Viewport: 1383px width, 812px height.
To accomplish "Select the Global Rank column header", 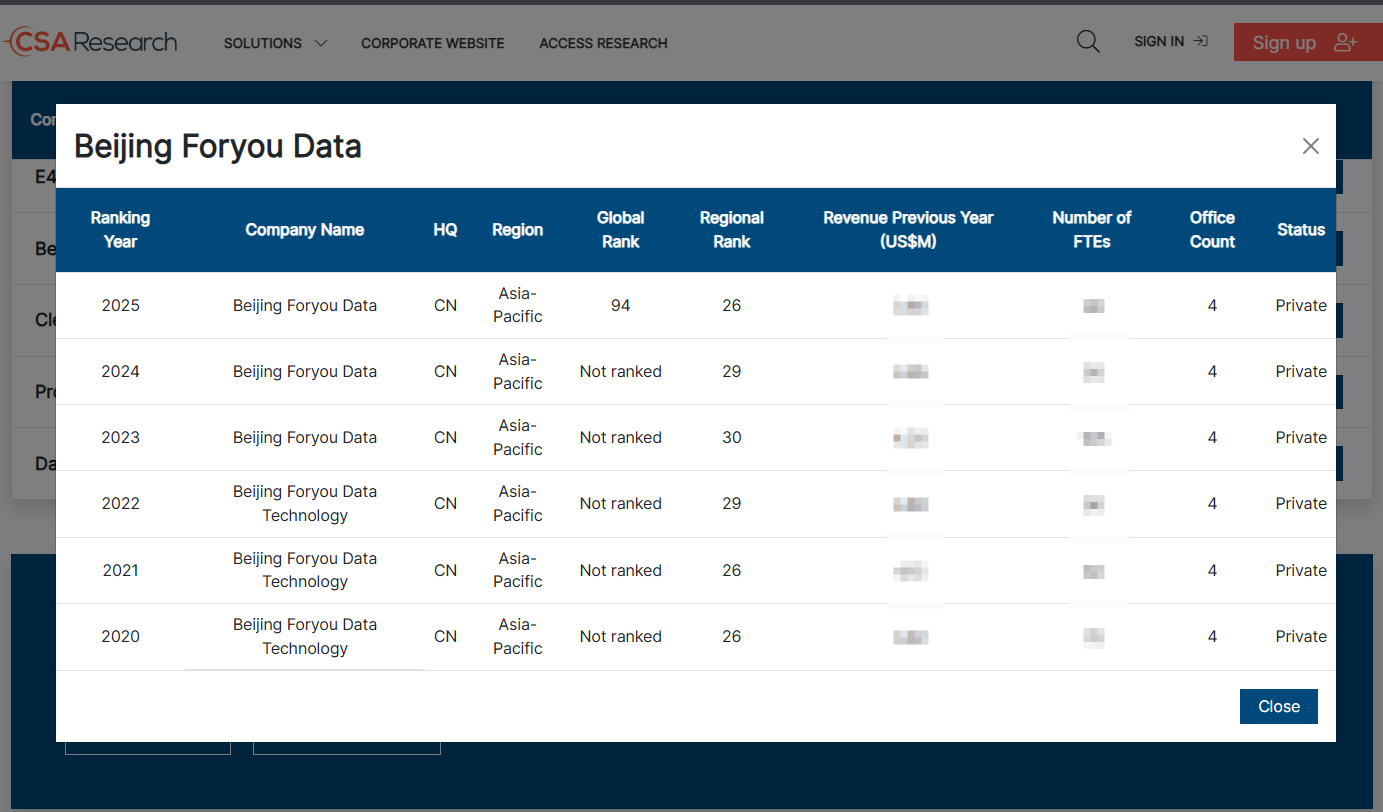I will click(x=620, y=230).
